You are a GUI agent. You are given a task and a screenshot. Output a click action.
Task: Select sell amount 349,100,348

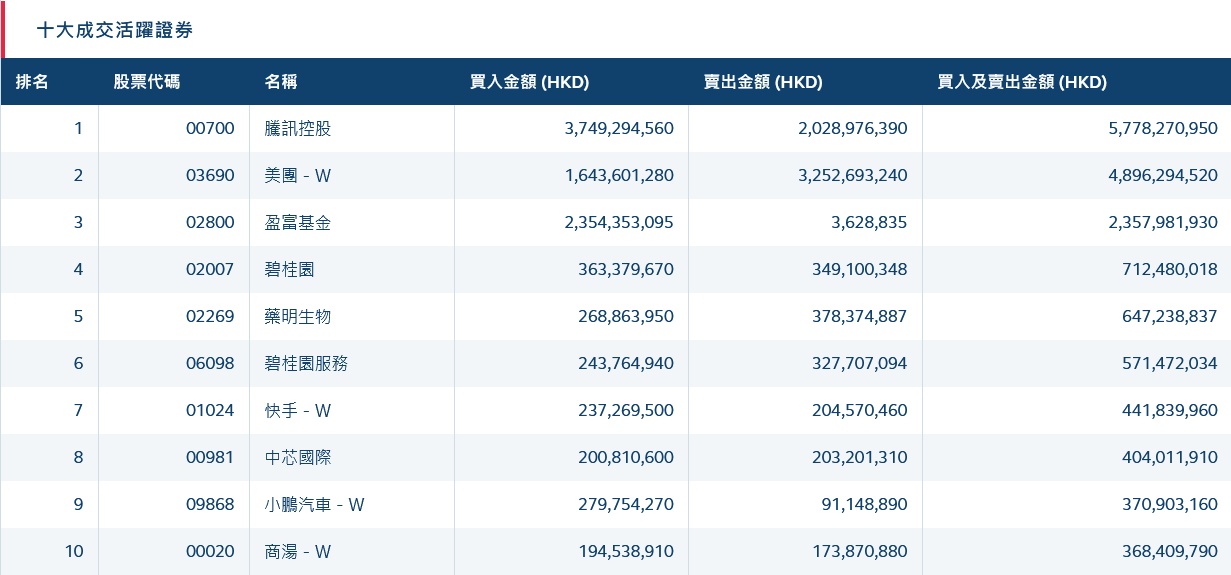point(860,269)
